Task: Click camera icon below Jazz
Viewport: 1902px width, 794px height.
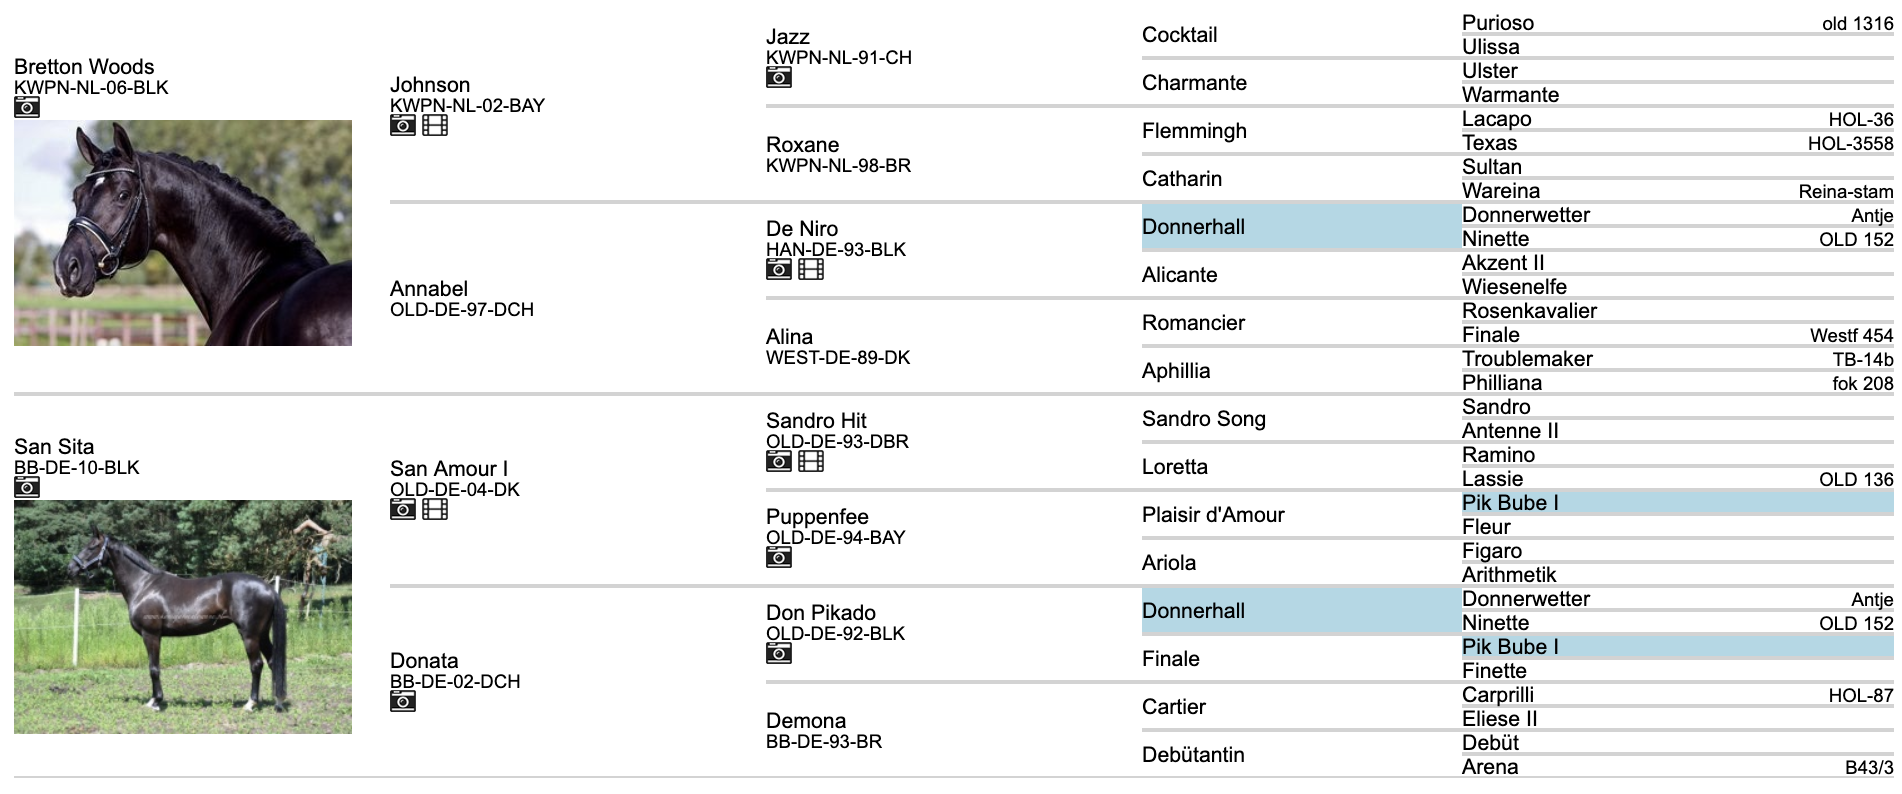Action: click(x=779, y=77)
